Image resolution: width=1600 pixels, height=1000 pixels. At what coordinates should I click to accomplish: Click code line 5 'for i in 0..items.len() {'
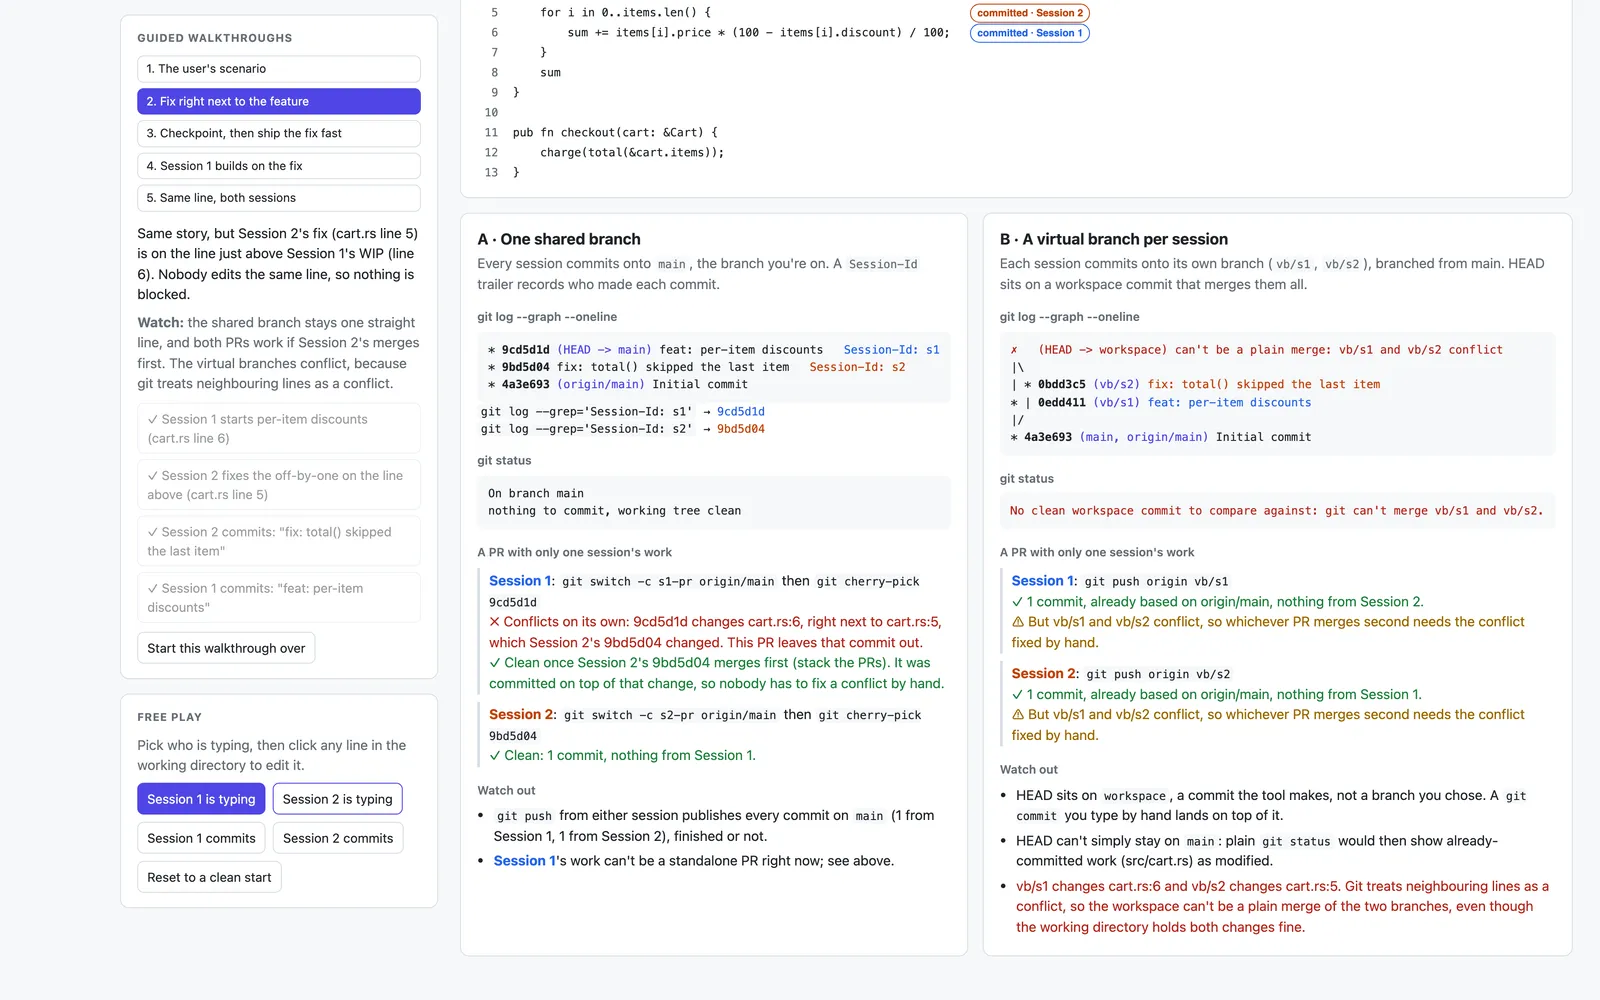click(x=625, y=13)
